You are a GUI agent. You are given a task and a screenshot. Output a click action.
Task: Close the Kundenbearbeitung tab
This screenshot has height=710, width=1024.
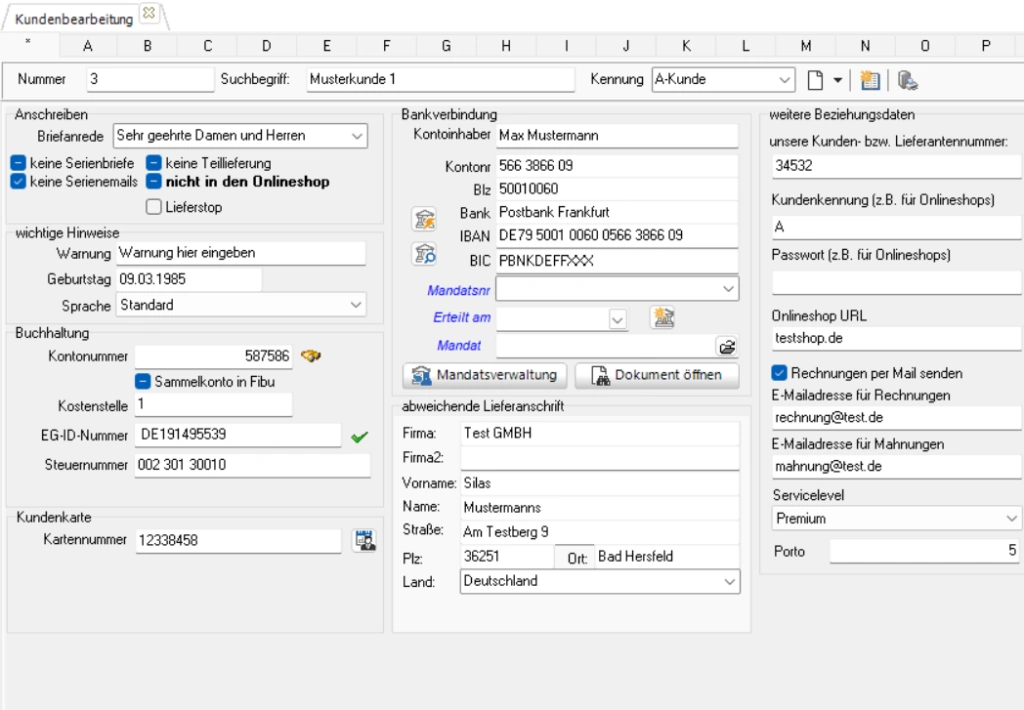point(149,12)
